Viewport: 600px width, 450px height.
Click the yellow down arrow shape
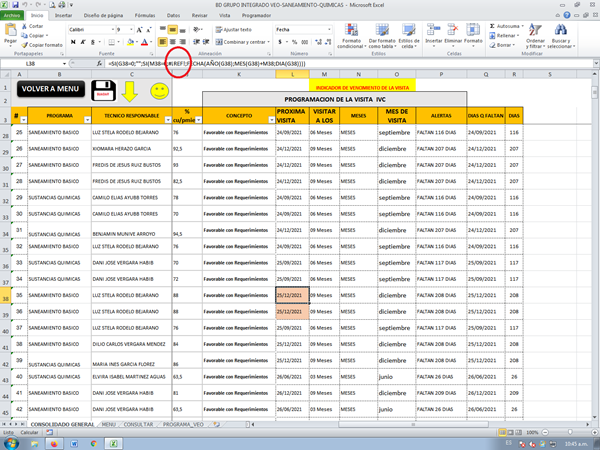131,94
